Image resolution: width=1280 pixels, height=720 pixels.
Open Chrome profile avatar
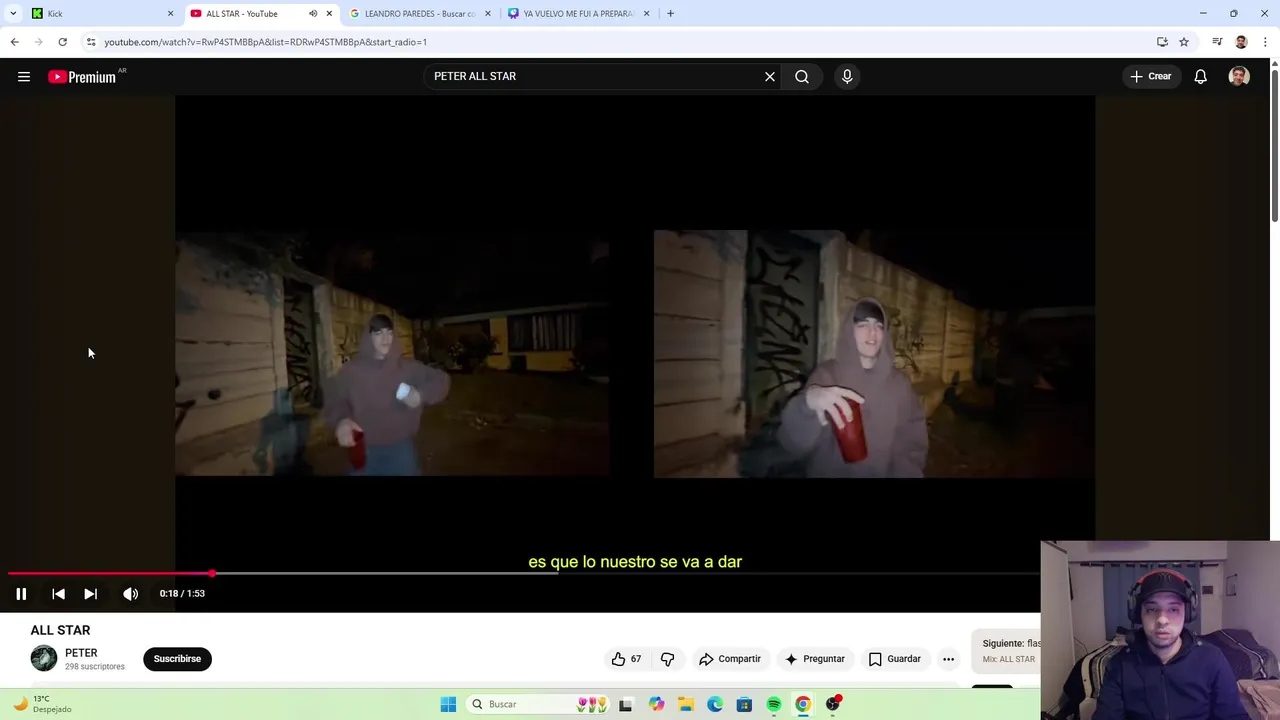point(1241,42)
